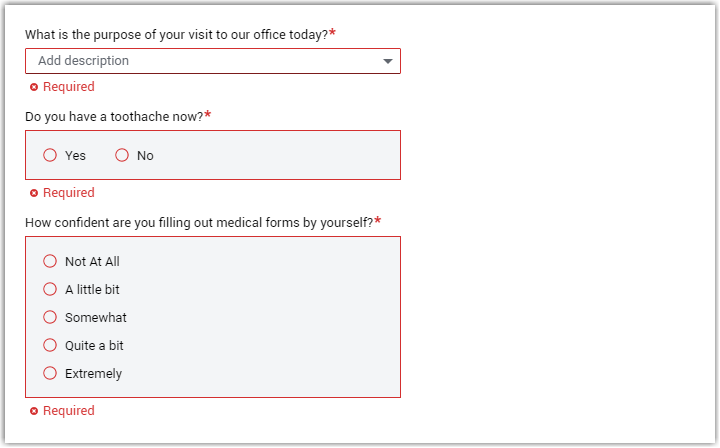
Task: Choose "No" for the toothache question
Action: coord(122,155)
